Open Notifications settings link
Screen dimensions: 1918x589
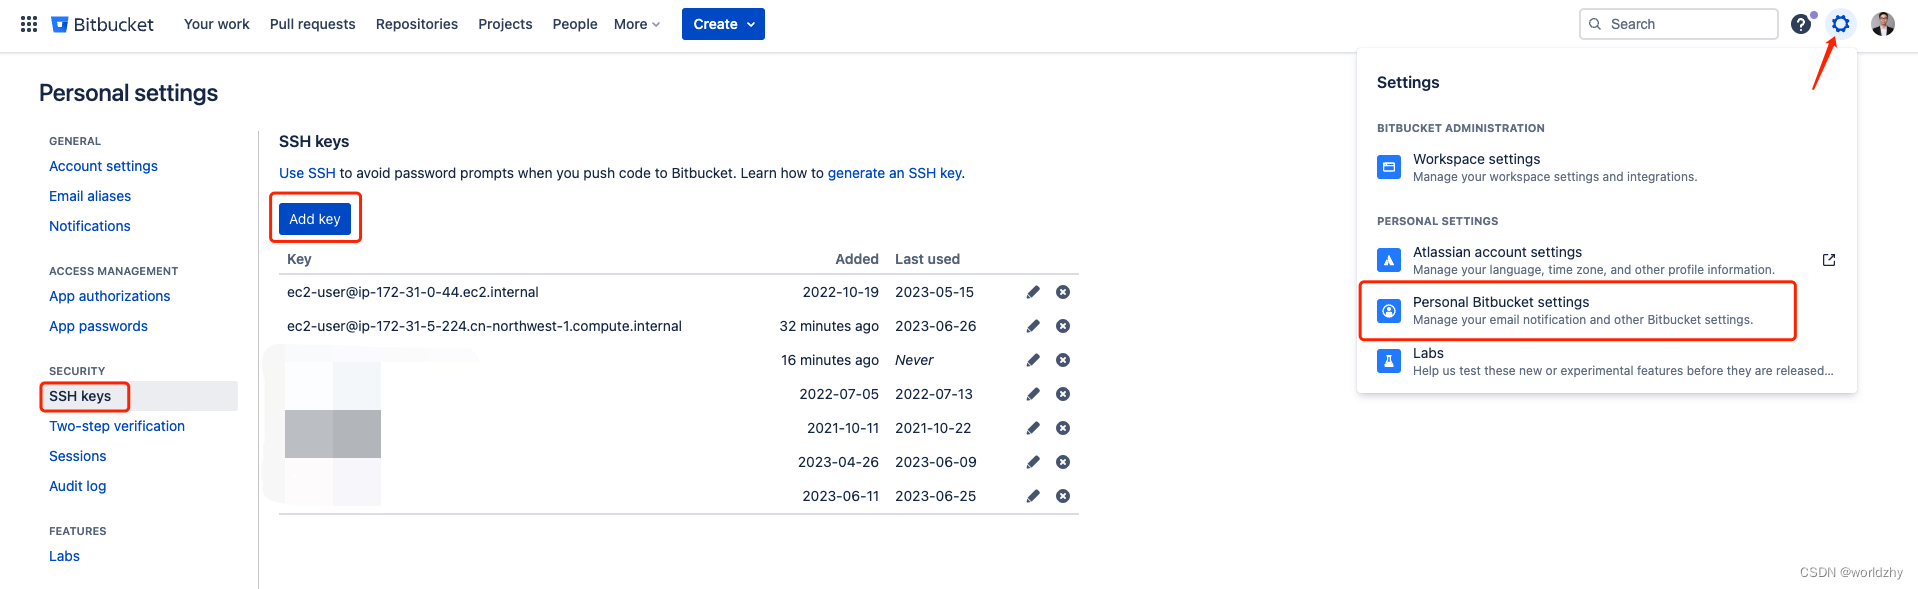pyautogui.click(x=90, y=226)
